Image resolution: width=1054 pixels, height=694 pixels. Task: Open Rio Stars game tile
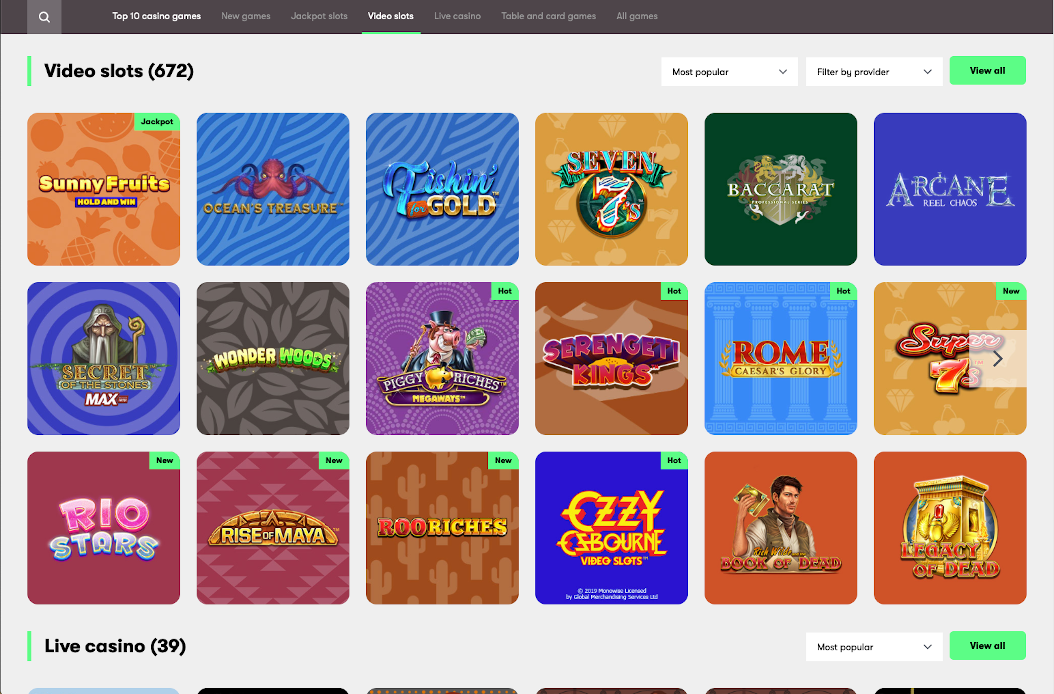[104, 528]
